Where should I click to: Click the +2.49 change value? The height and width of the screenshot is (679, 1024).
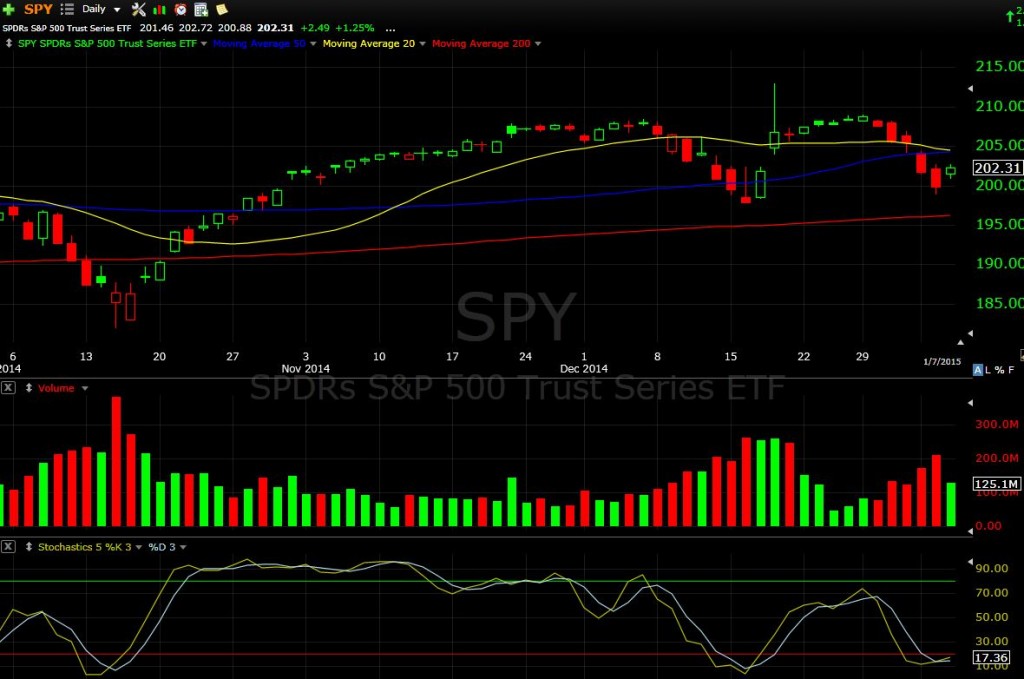[x=315, y=28]
